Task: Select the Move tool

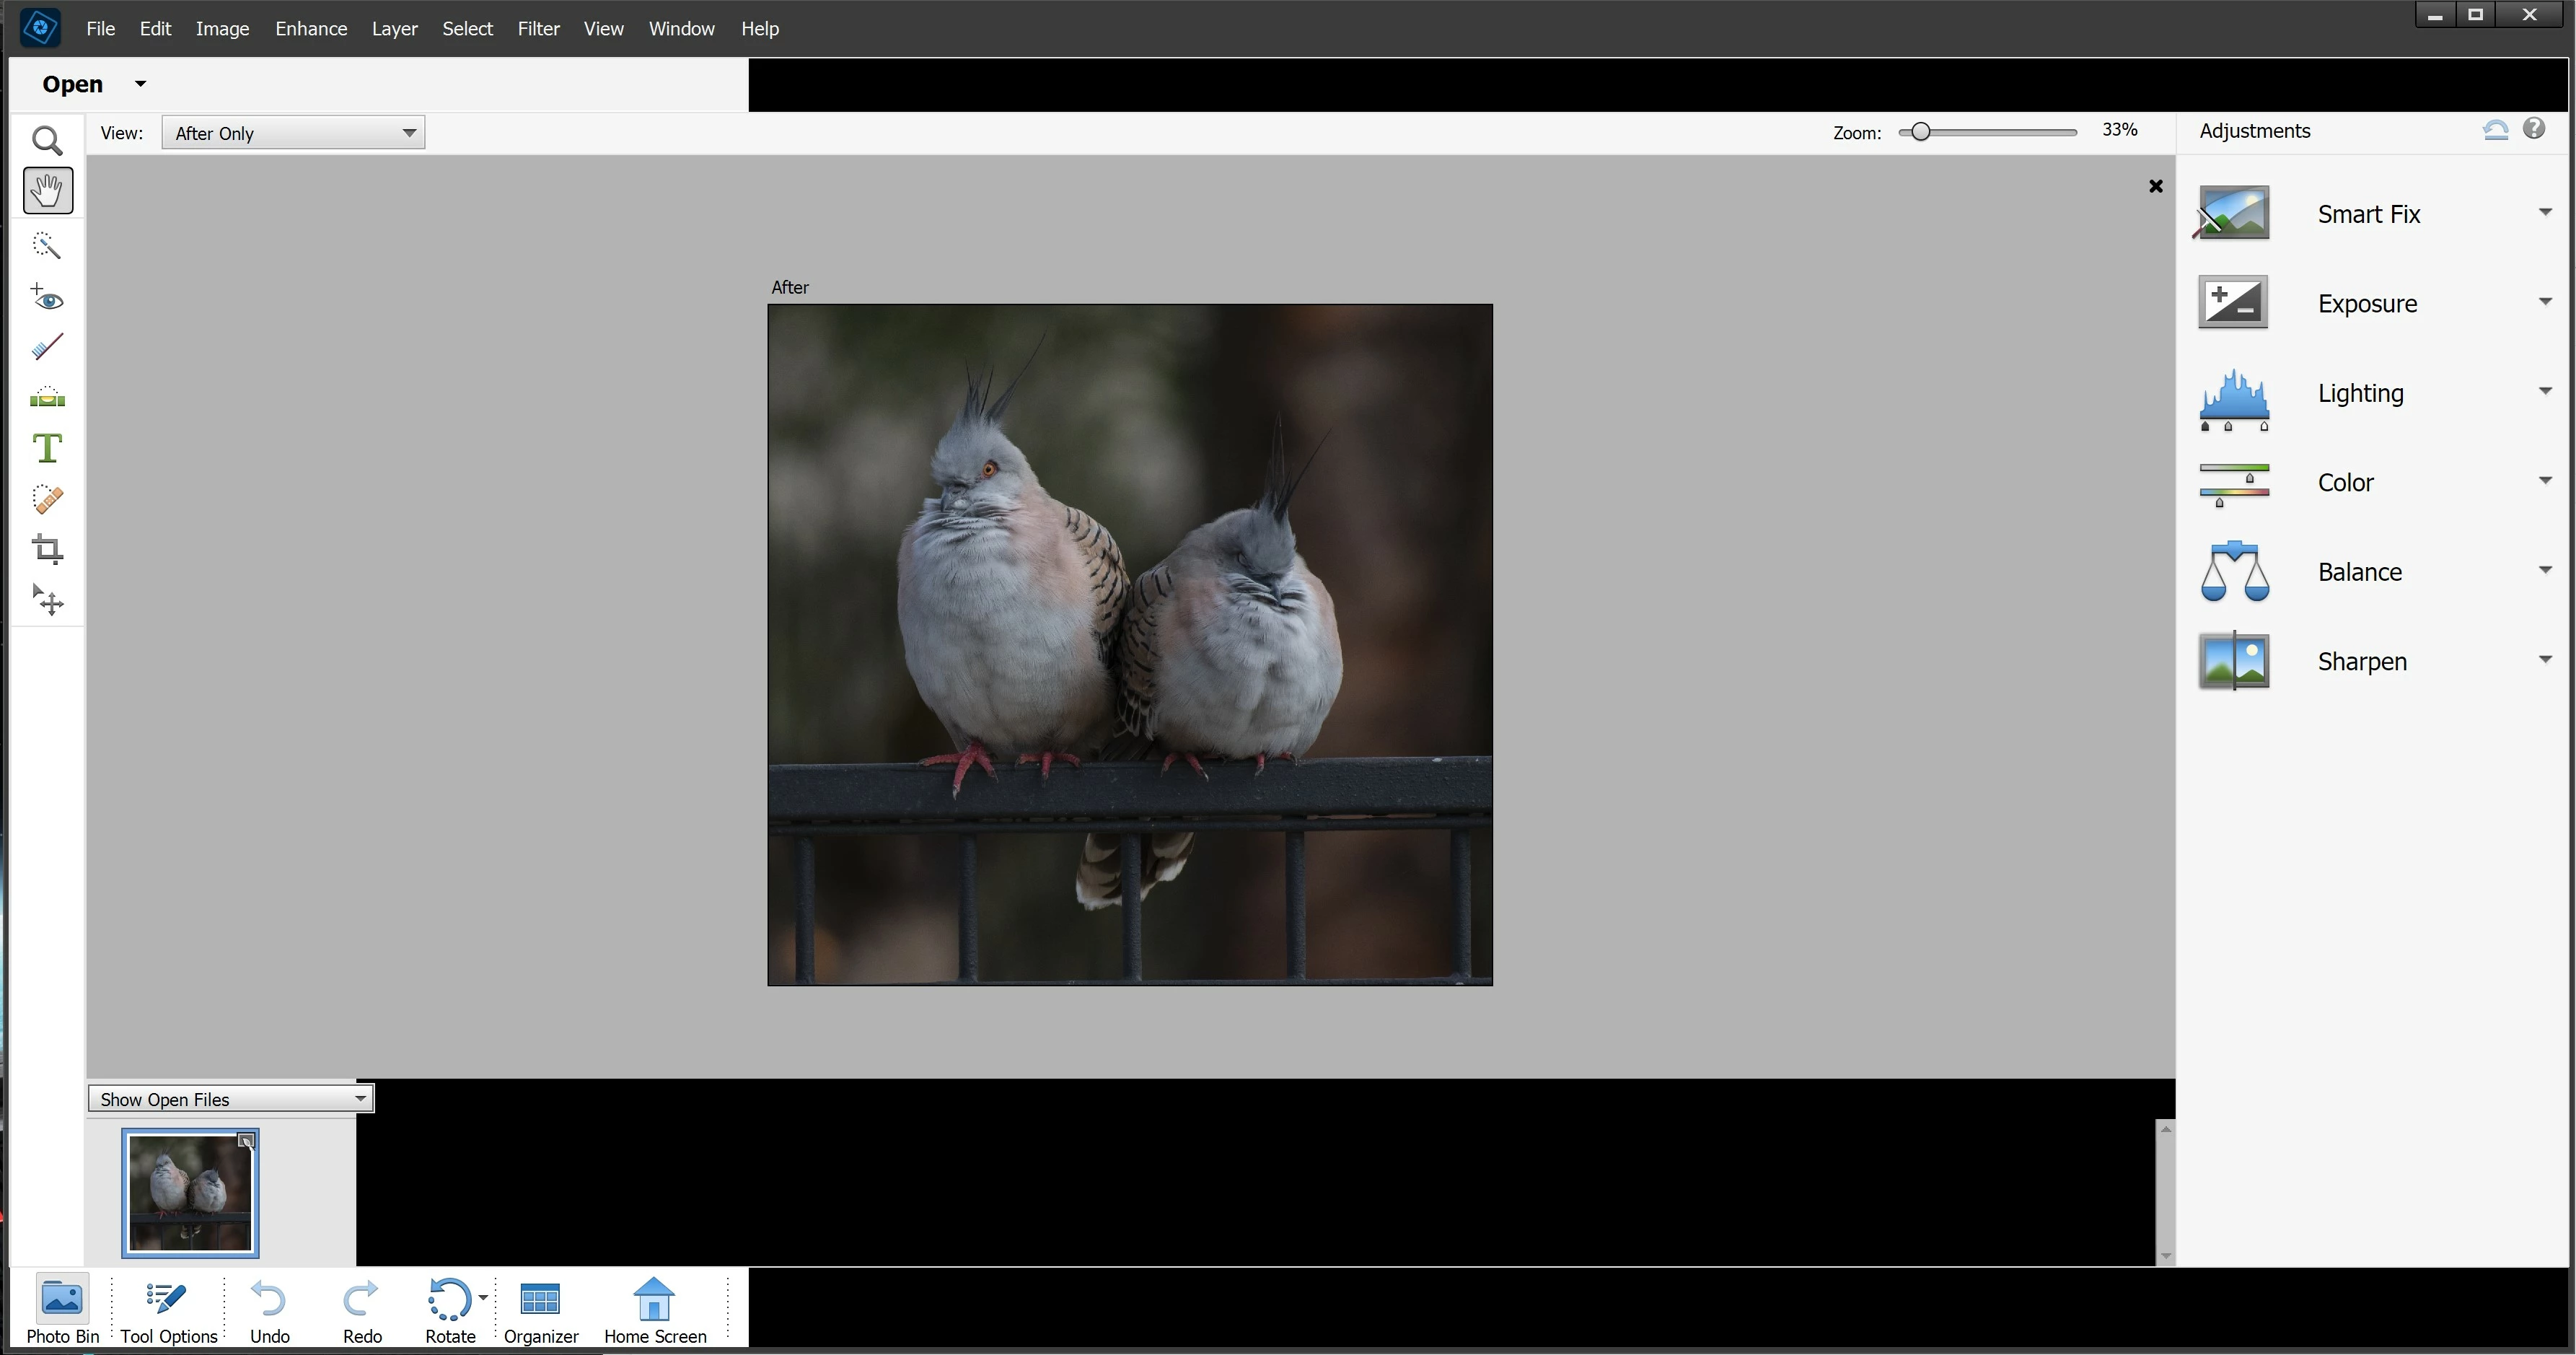Action: [x=47, y=600]
